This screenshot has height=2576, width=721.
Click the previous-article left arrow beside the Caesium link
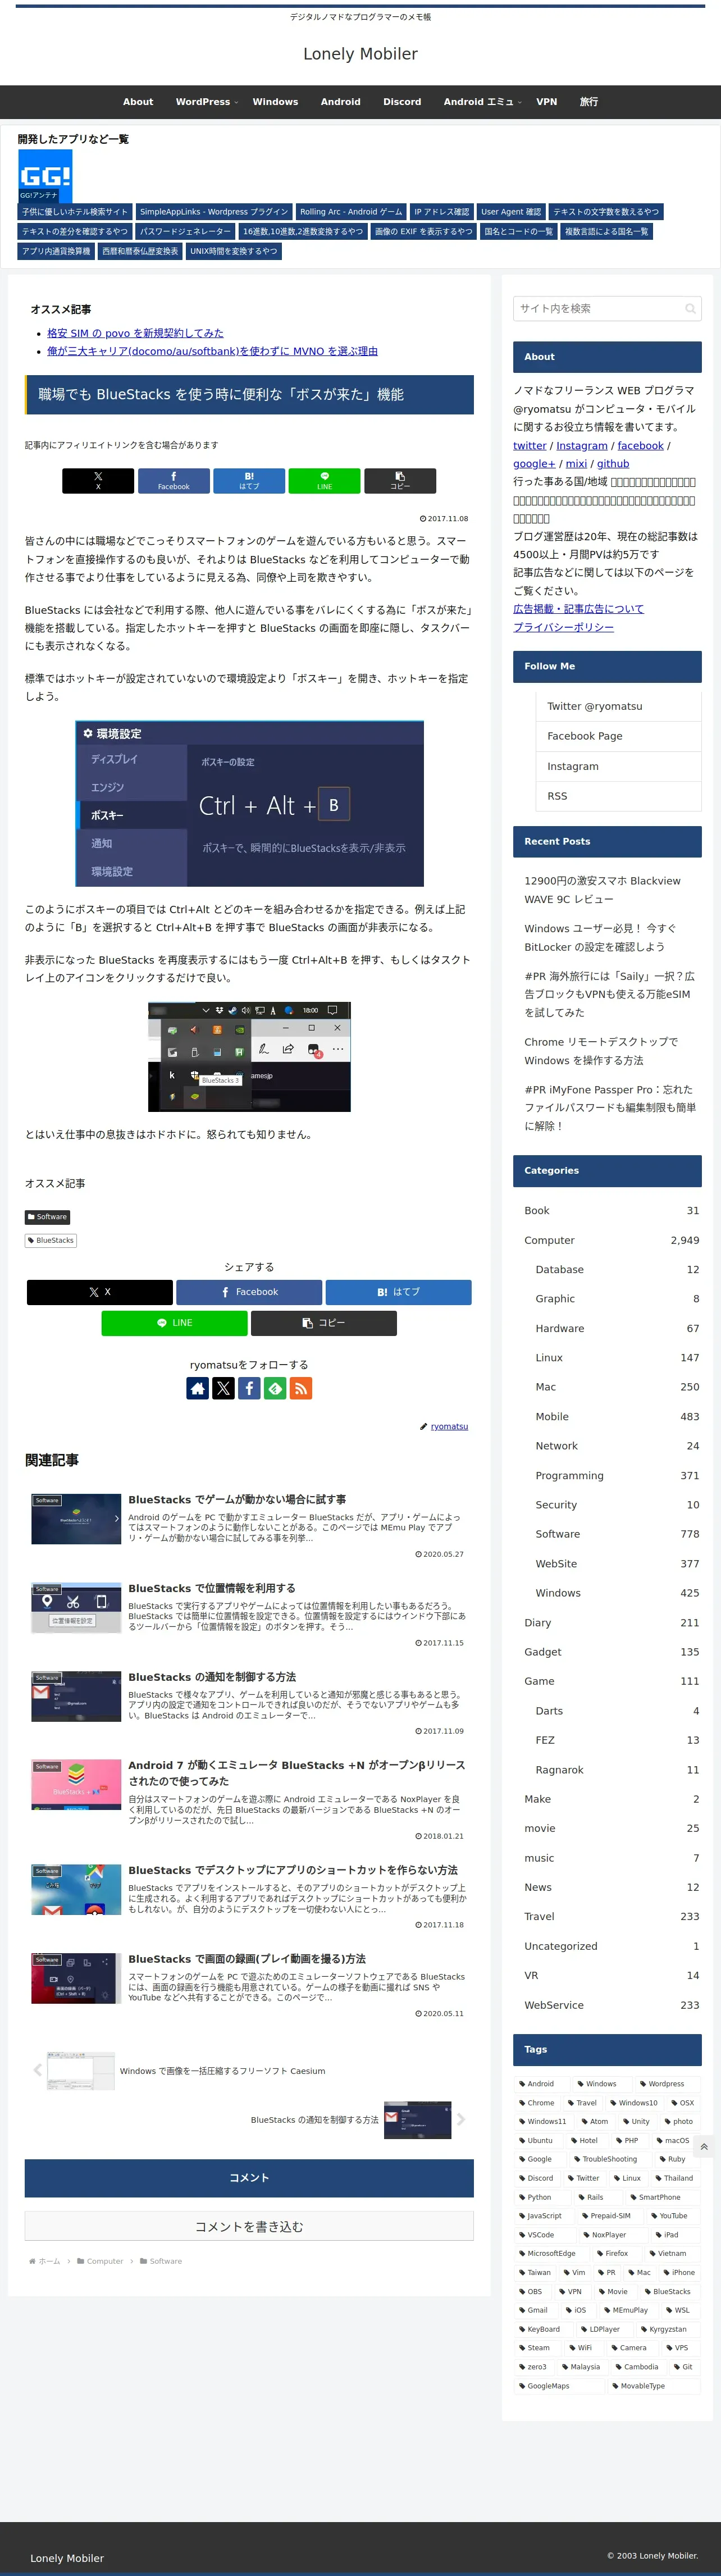[x=38, y=2070]
